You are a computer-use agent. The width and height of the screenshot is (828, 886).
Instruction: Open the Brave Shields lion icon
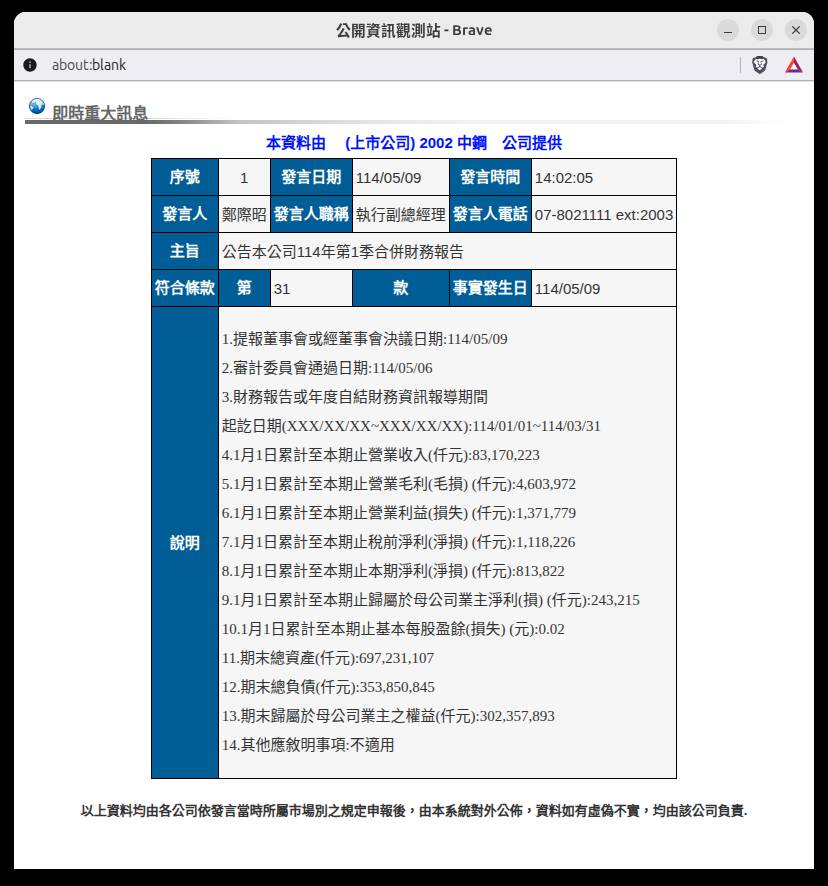point(760,65)
